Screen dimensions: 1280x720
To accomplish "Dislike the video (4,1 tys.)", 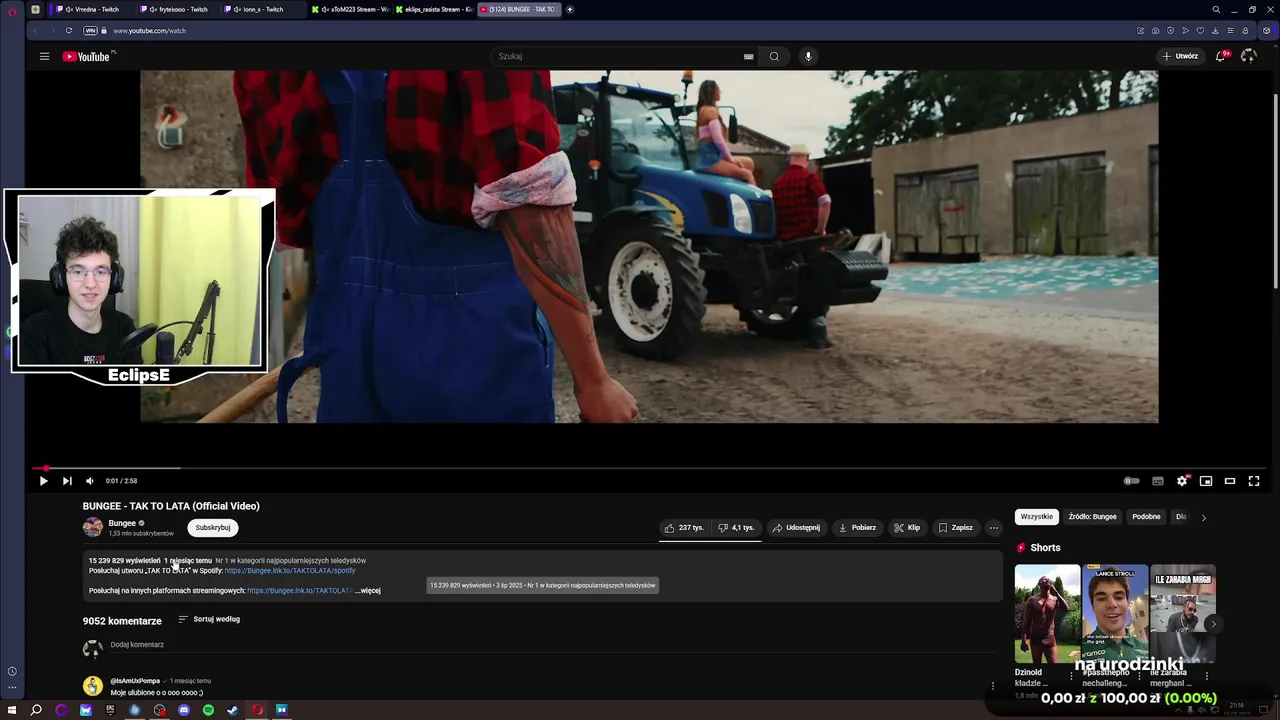I will [737, 528].
